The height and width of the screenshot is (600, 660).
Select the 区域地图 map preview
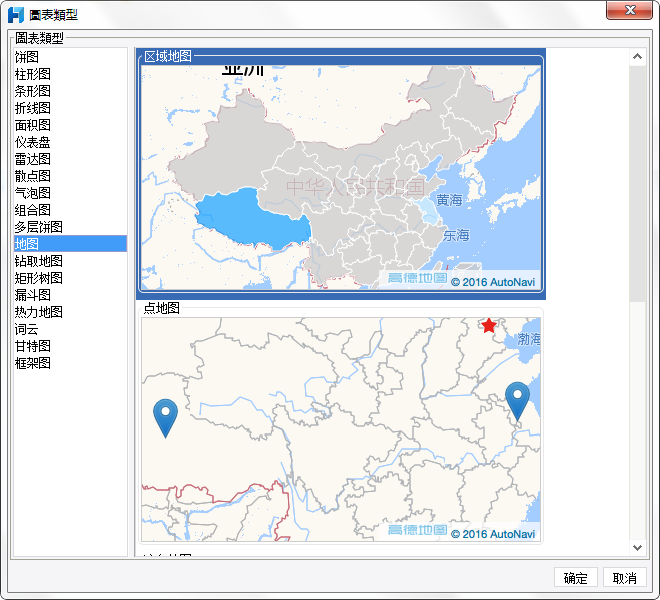tap(341, 174)
